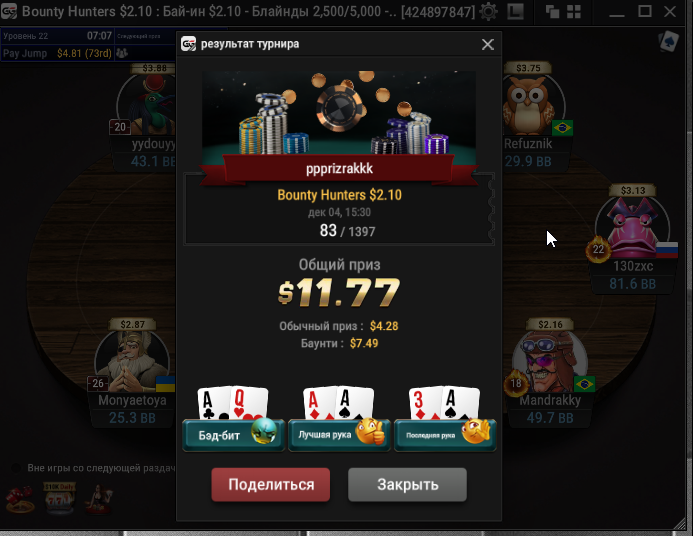Screen dimensions: 693x536
Task: Share result with Поделиться button
Action: [271, 485]
